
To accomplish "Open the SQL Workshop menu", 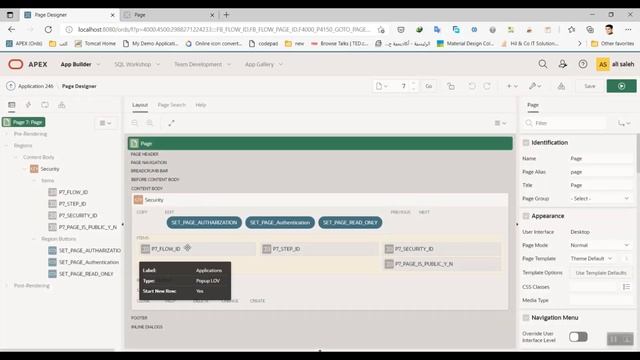I will (137, 64).
